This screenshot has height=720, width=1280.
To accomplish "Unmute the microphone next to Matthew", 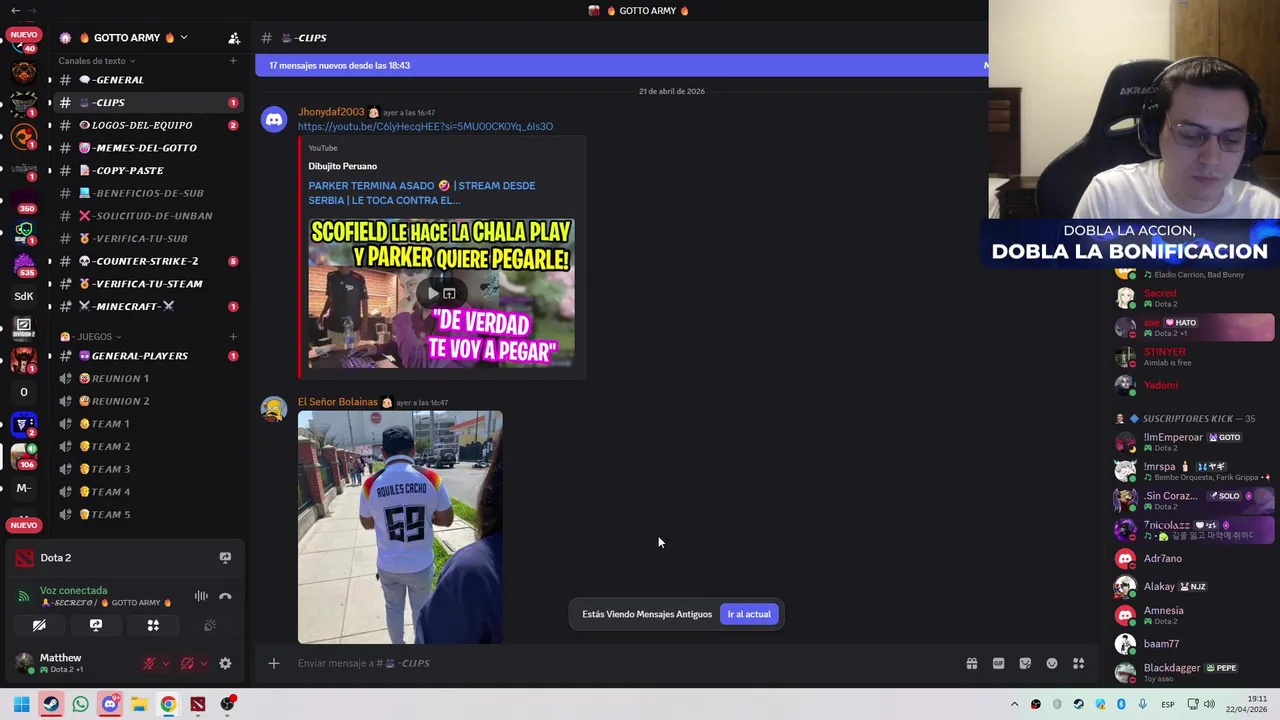I will (149, 663).
